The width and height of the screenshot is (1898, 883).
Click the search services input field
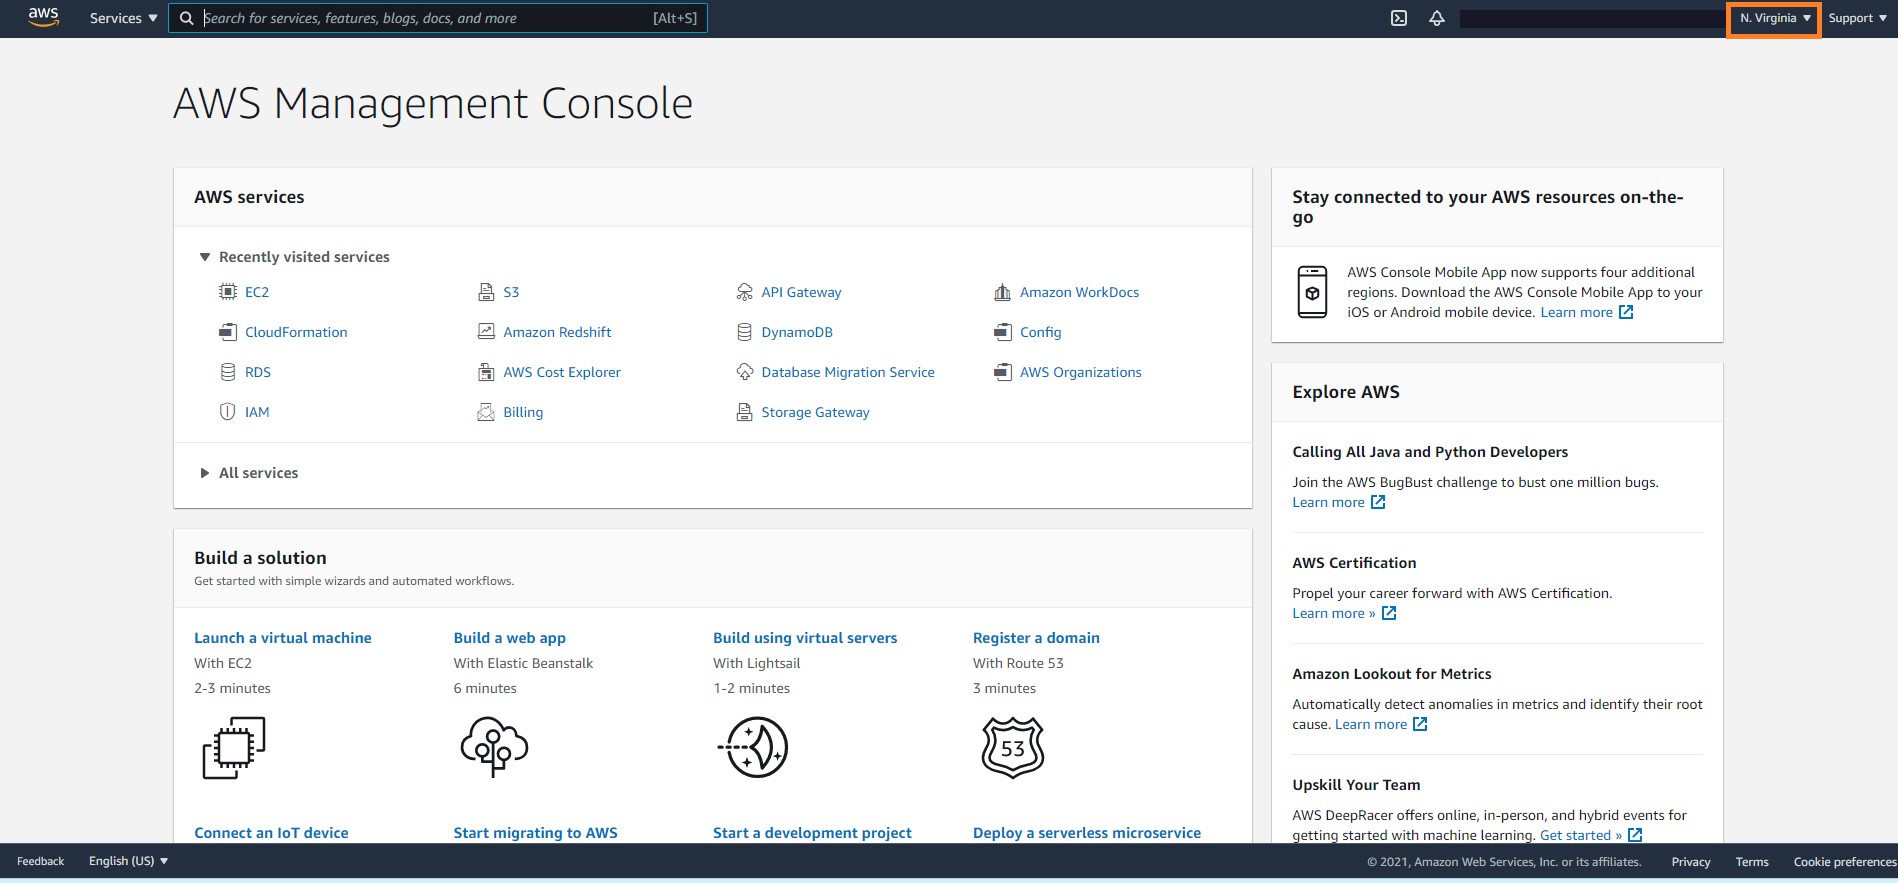pyautogui.click(x=438, y=18)
